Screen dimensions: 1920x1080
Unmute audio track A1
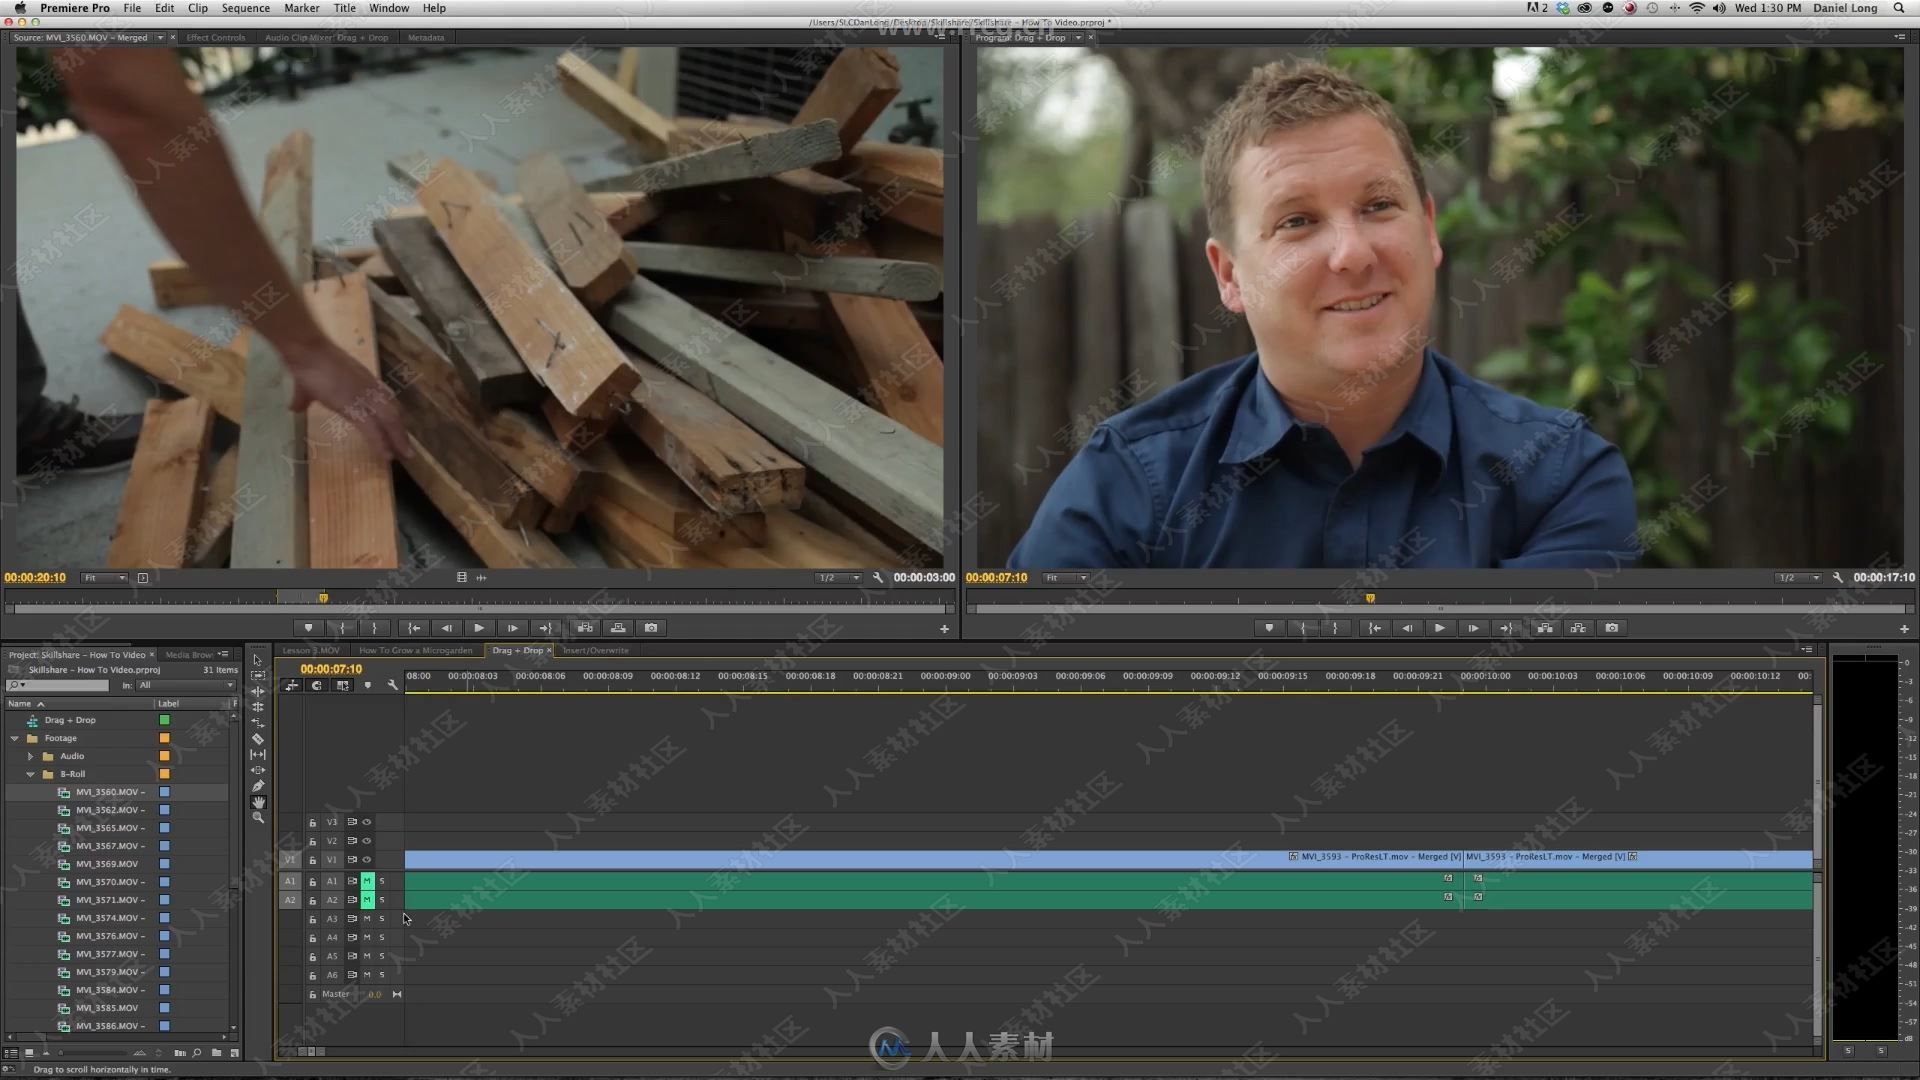pos(367,881)
